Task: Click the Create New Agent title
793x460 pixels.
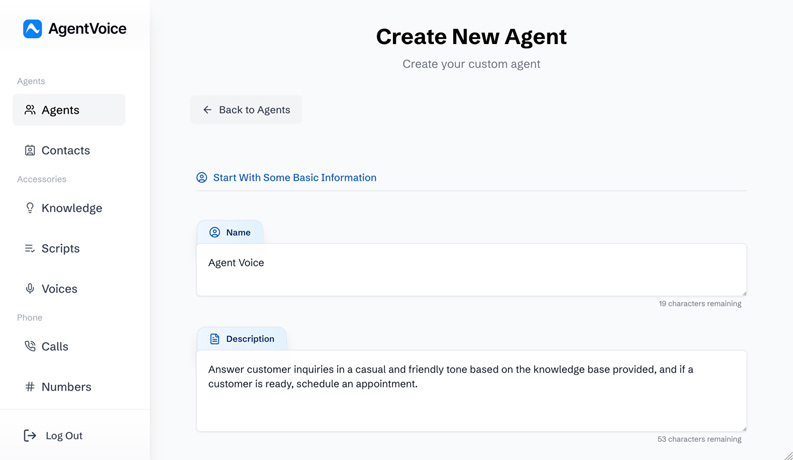Action: [x=471, y=36]
